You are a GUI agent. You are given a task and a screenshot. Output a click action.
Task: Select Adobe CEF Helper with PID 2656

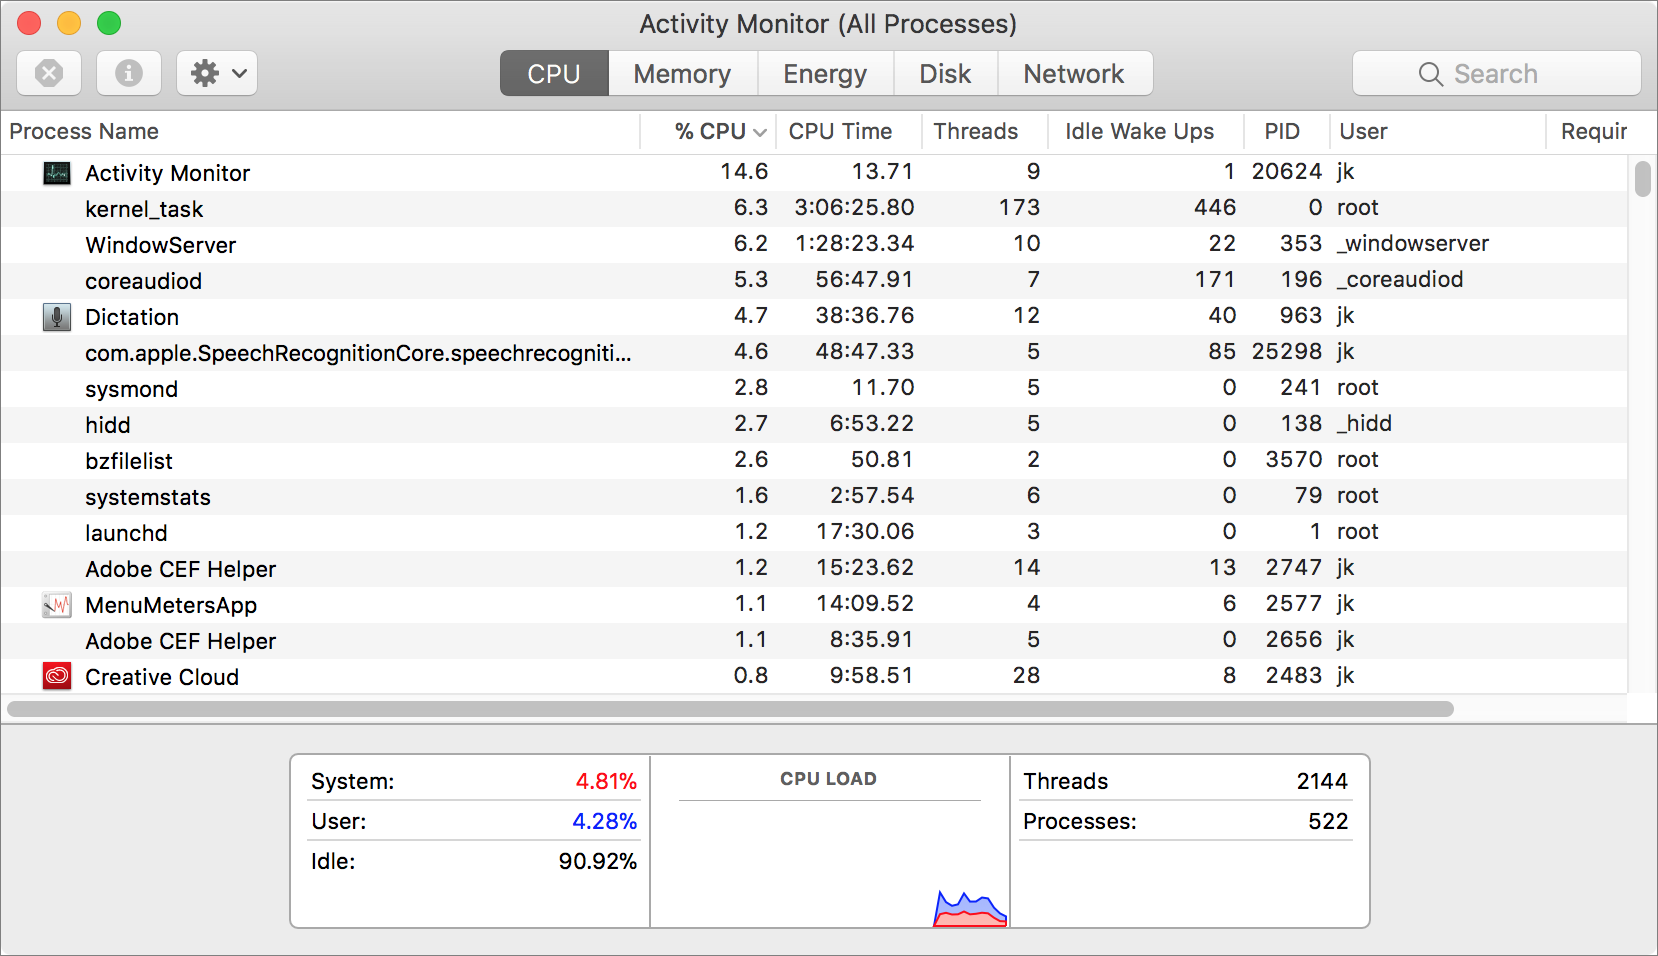tap(814, 640)
